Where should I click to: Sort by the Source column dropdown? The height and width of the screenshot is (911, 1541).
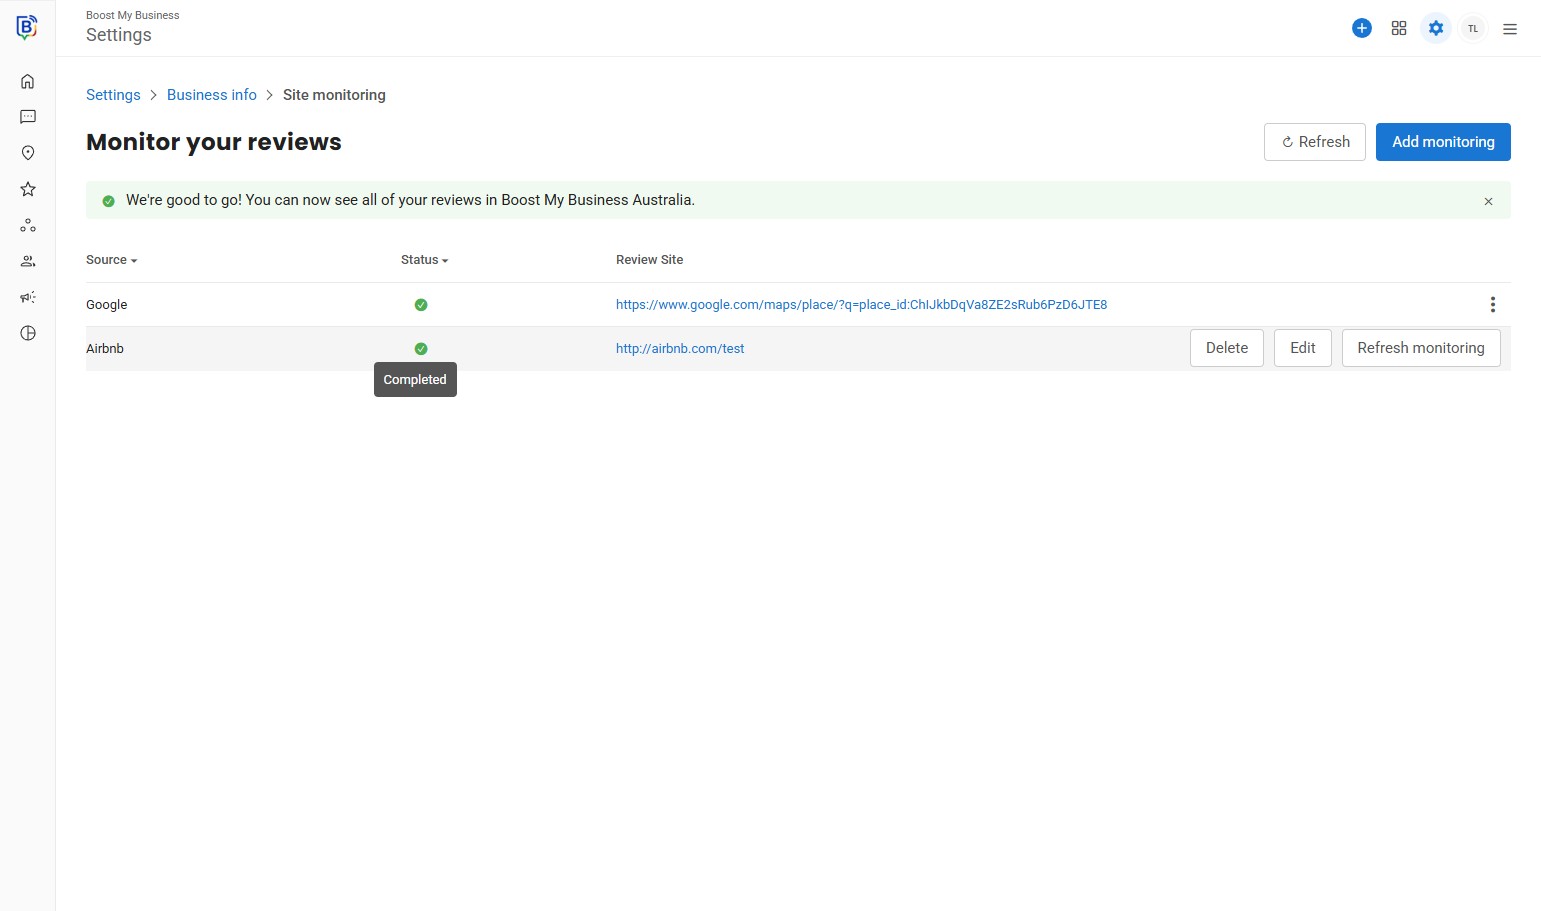(111, 260)
